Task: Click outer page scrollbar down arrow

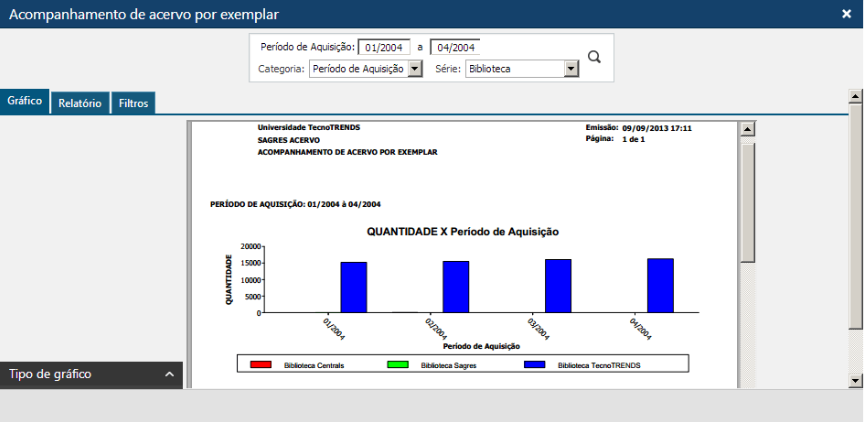Action: 855,381
